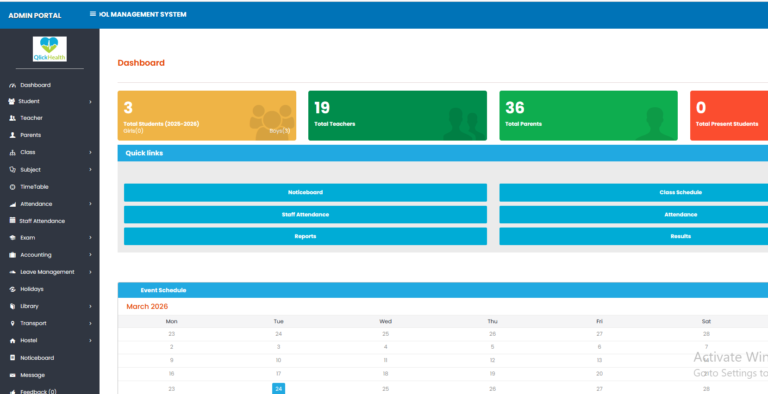
Task: Click the Noticeboard quick link button
Action: tap(305, 193)
